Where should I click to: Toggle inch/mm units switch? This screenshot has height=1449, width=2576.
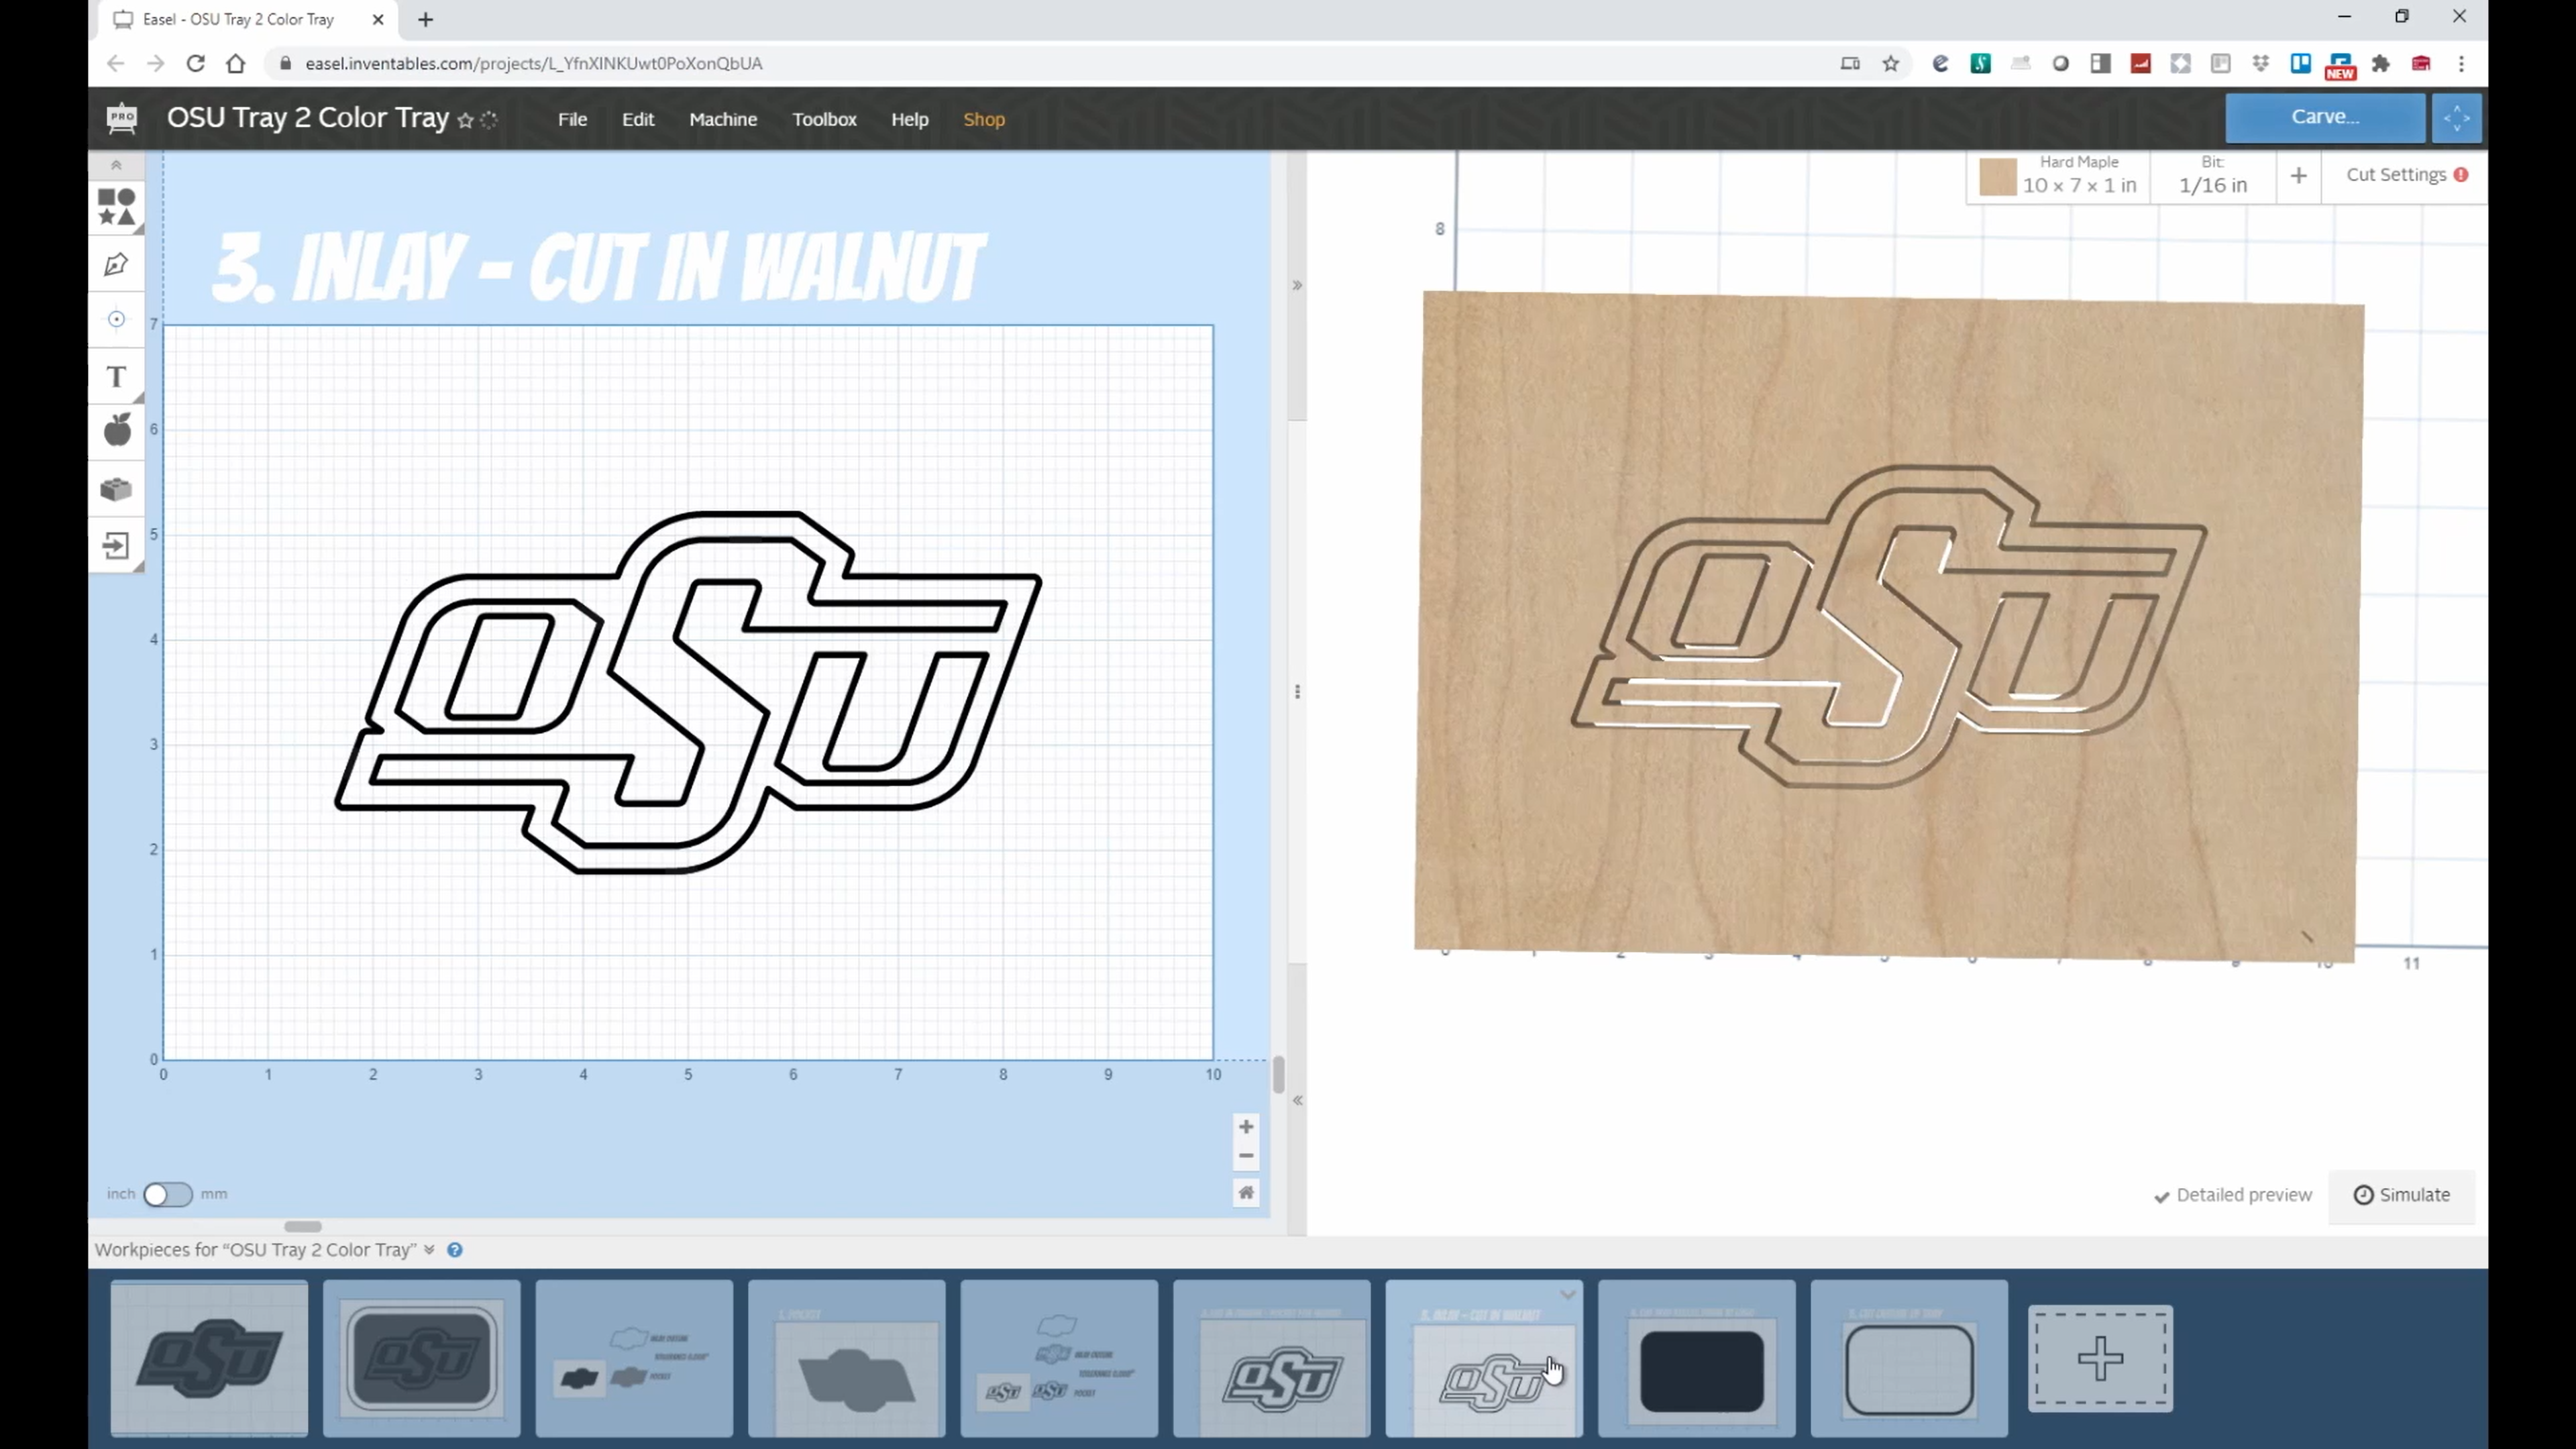[x=167, y=1194]
